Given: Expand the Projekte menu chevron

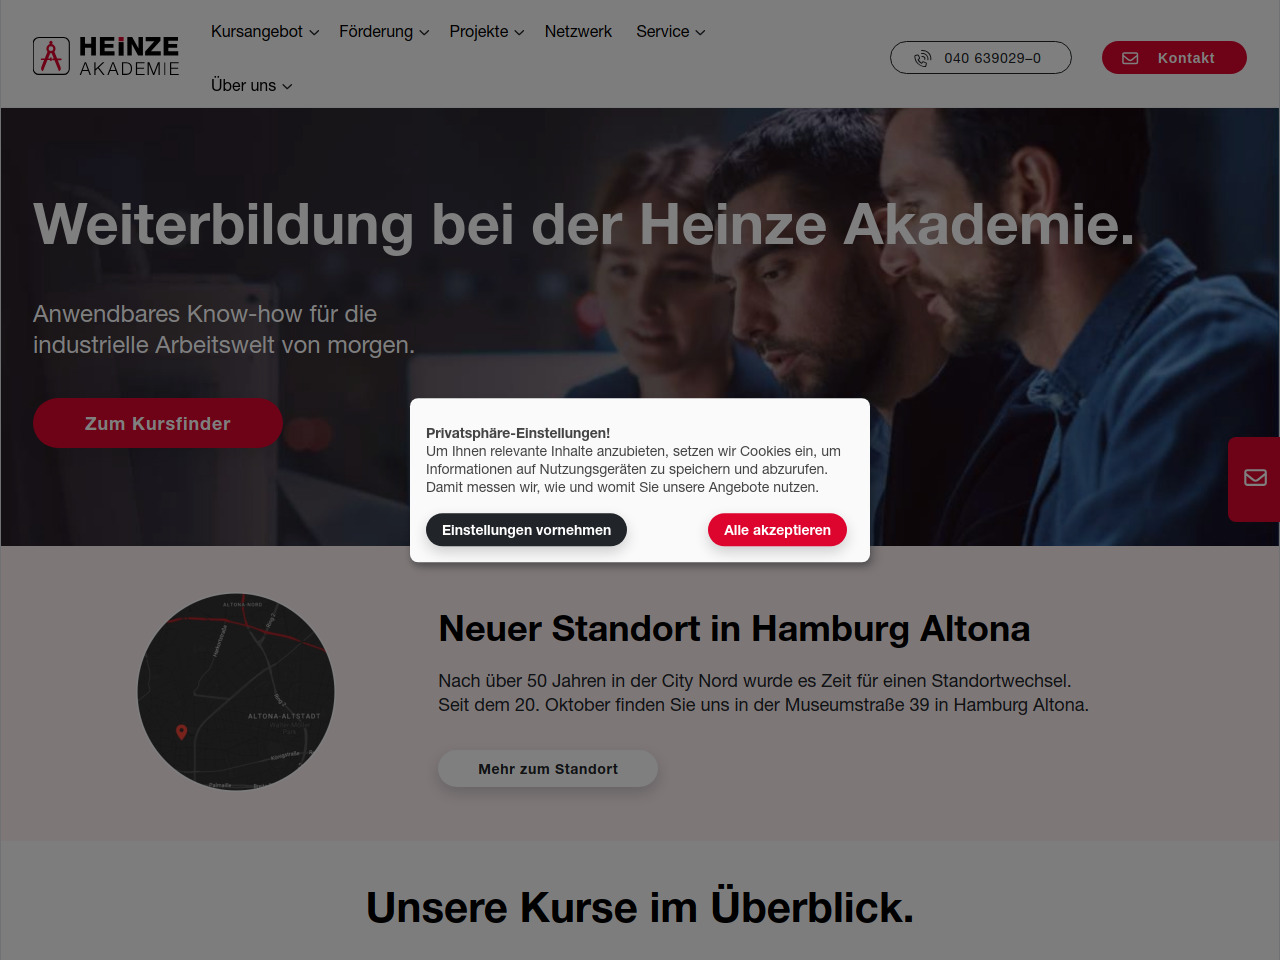Looking at the screenshot, I should pos(519,33).
